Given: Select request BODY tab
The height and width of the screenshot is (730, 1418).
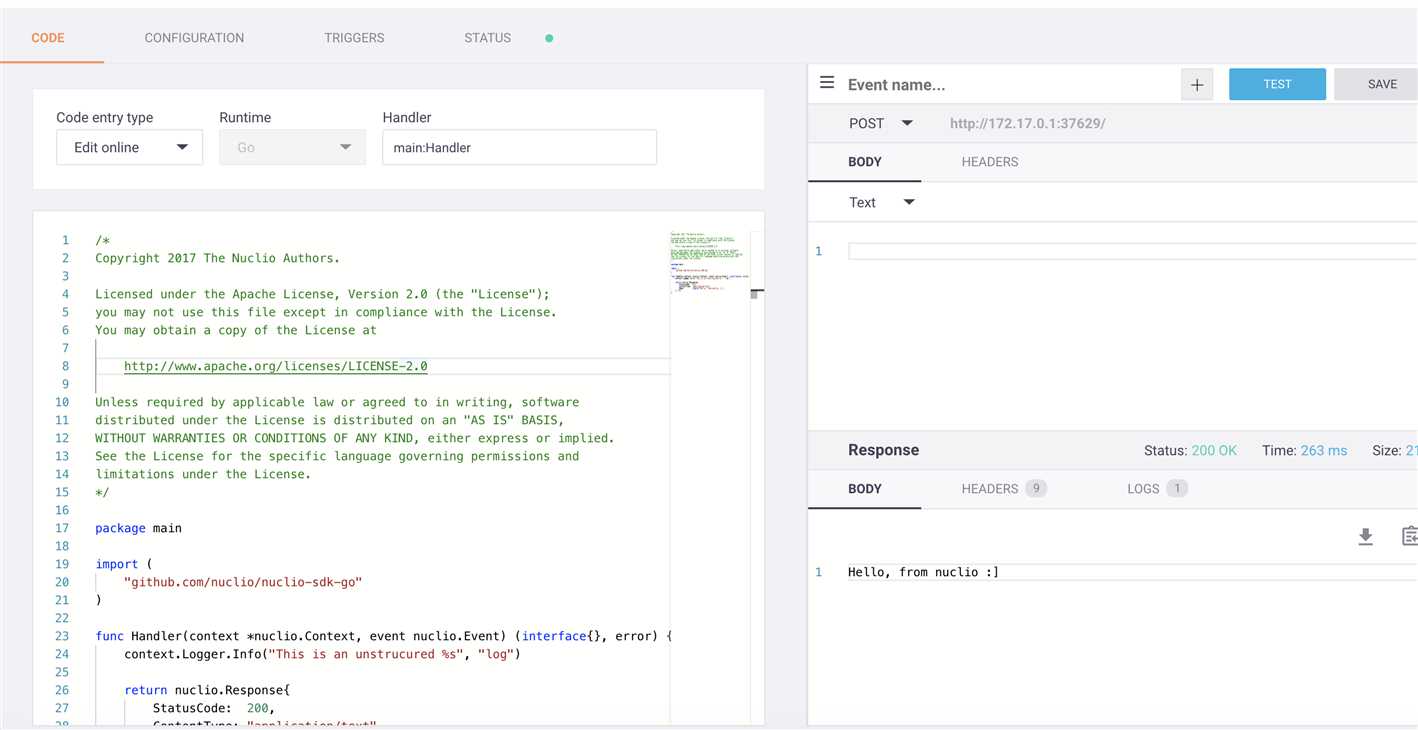Looking at the screenshot, I should point(865,162).
